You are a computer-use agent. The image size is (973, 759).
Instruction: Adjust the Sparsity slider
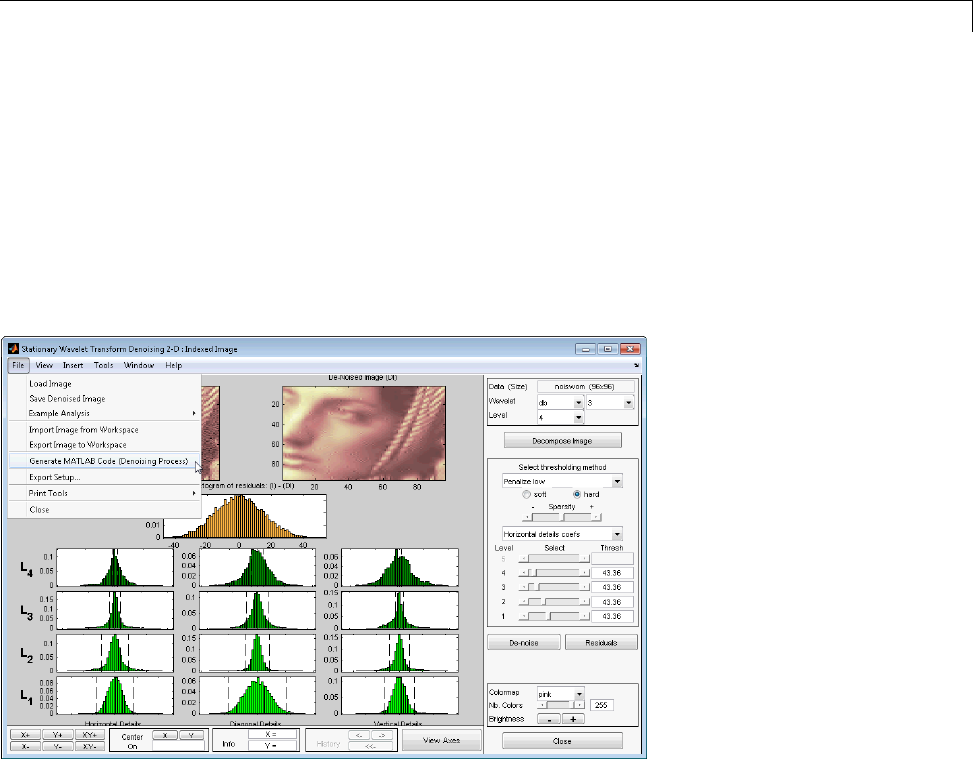[x=562, y=517]
